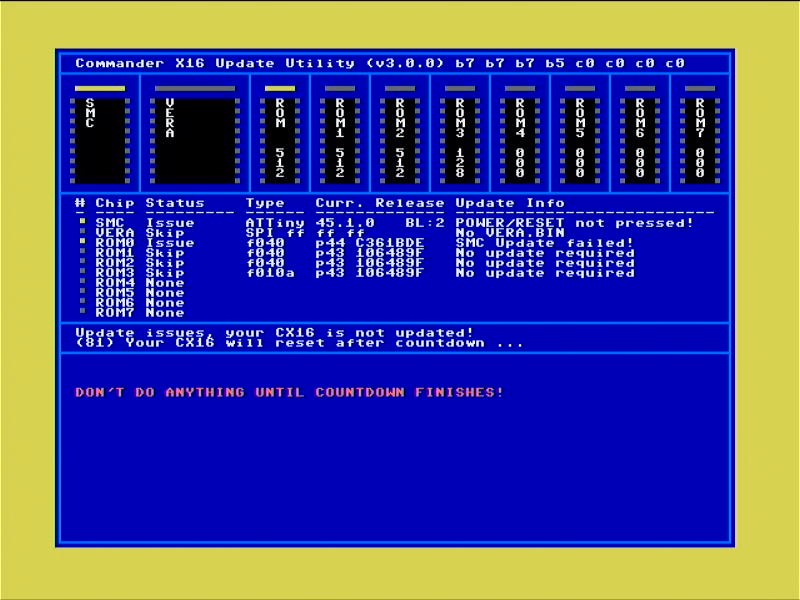
Task: Click the version text '(v3.0.0)'
Action: [405, 63]
